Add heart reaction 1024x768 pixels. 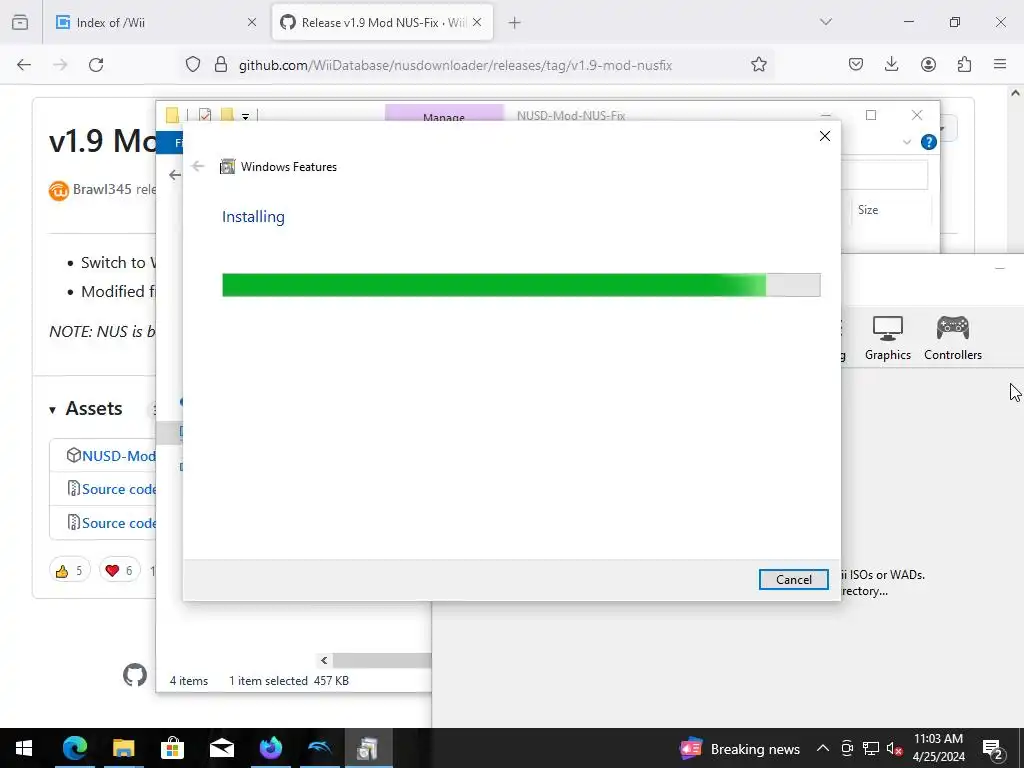[120, 571]
